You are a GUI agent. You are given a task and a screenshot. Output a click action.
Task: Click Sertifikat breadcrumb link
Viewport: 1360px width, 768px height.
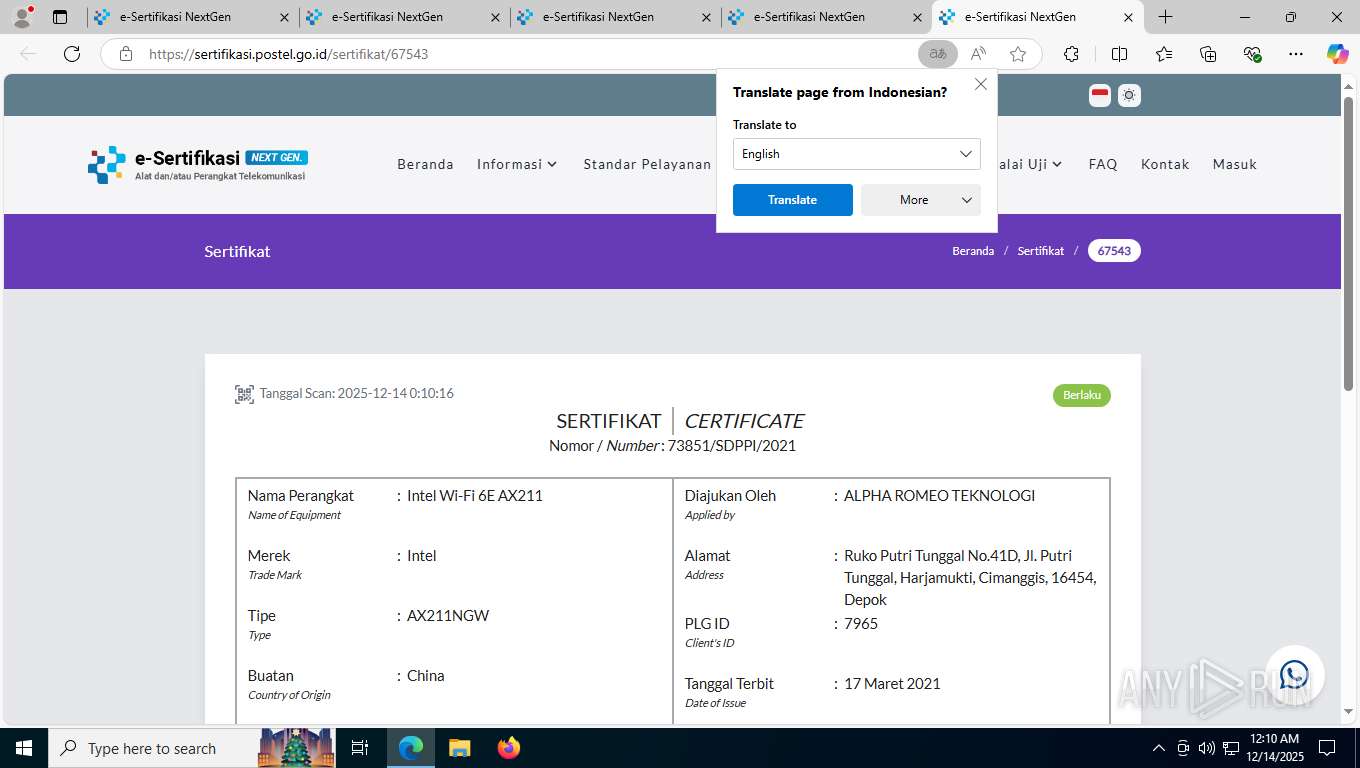[x=1041, y=251]
